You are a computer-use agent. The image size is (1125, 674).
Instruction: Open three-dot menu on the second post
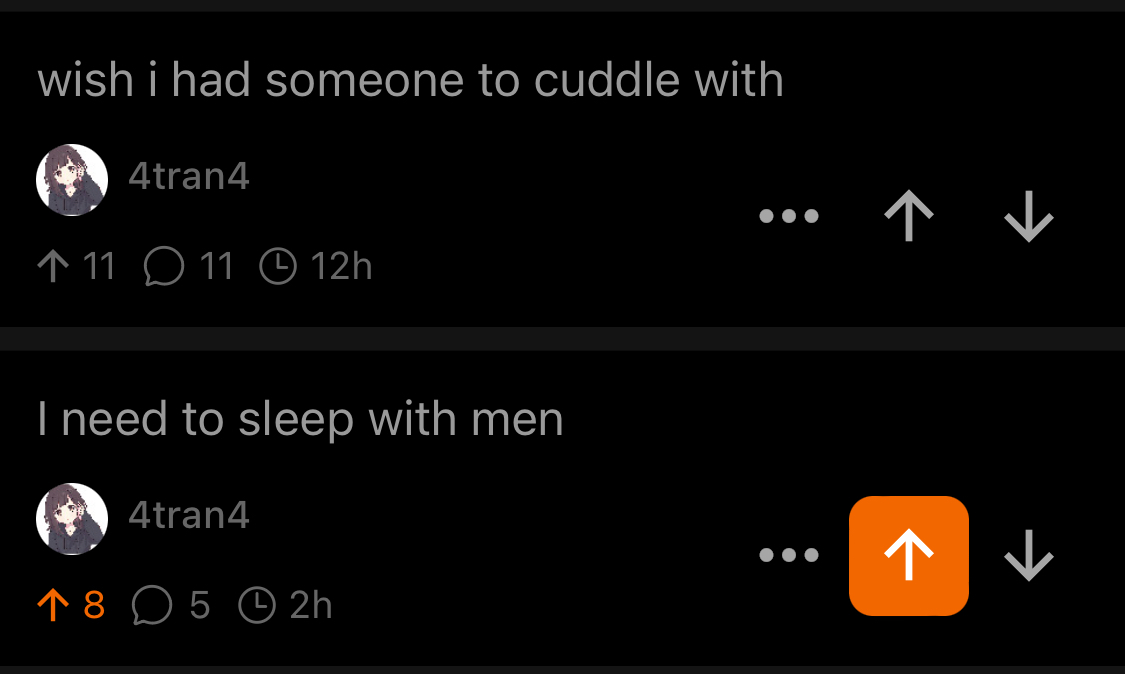pyautogui.click(x=789, y=555)
